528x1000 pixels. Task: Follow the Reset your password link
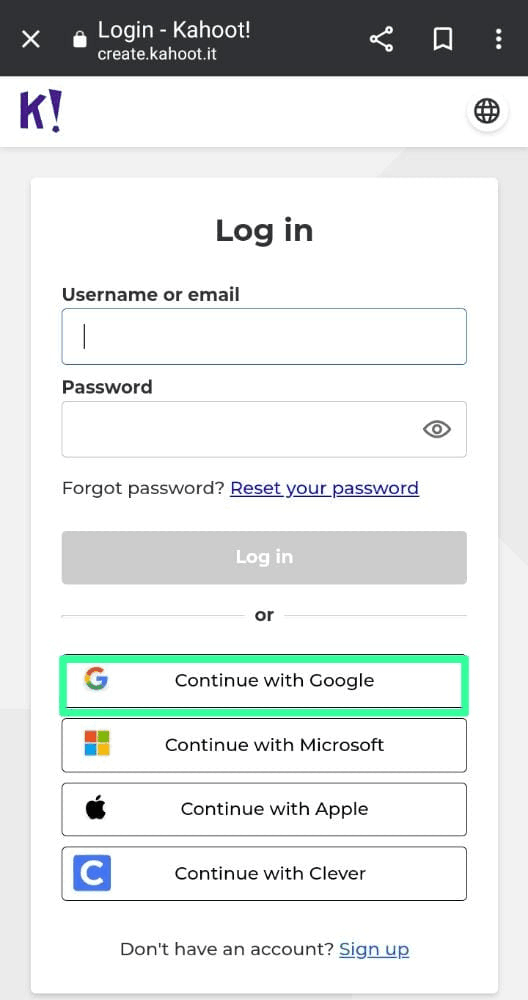click(x=325, y=489)
